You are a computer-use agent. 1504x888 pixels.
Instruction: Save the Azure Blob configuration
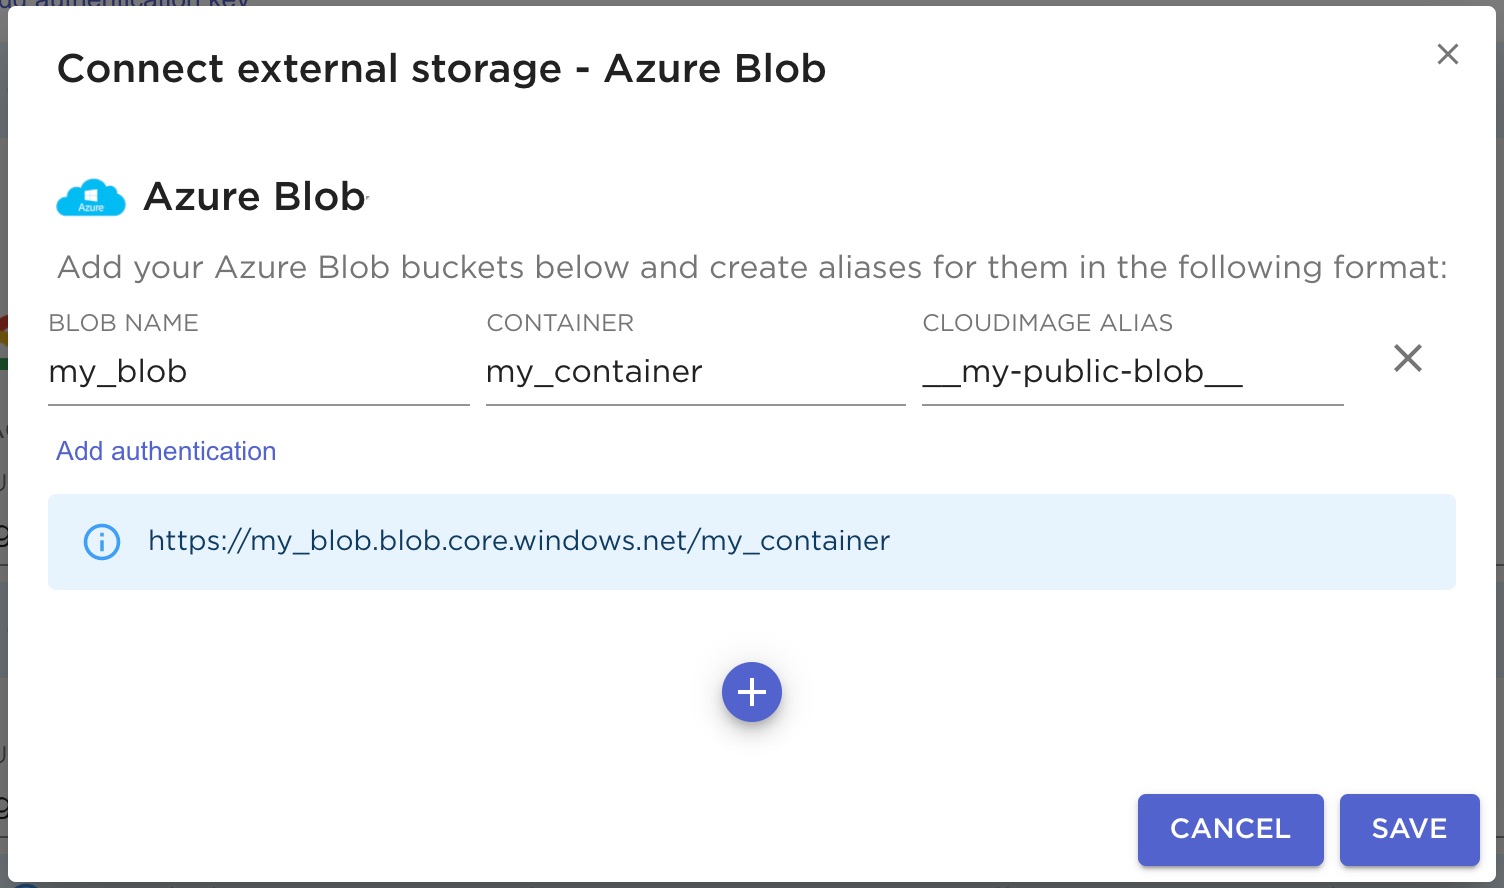(x=1409, y=829)
